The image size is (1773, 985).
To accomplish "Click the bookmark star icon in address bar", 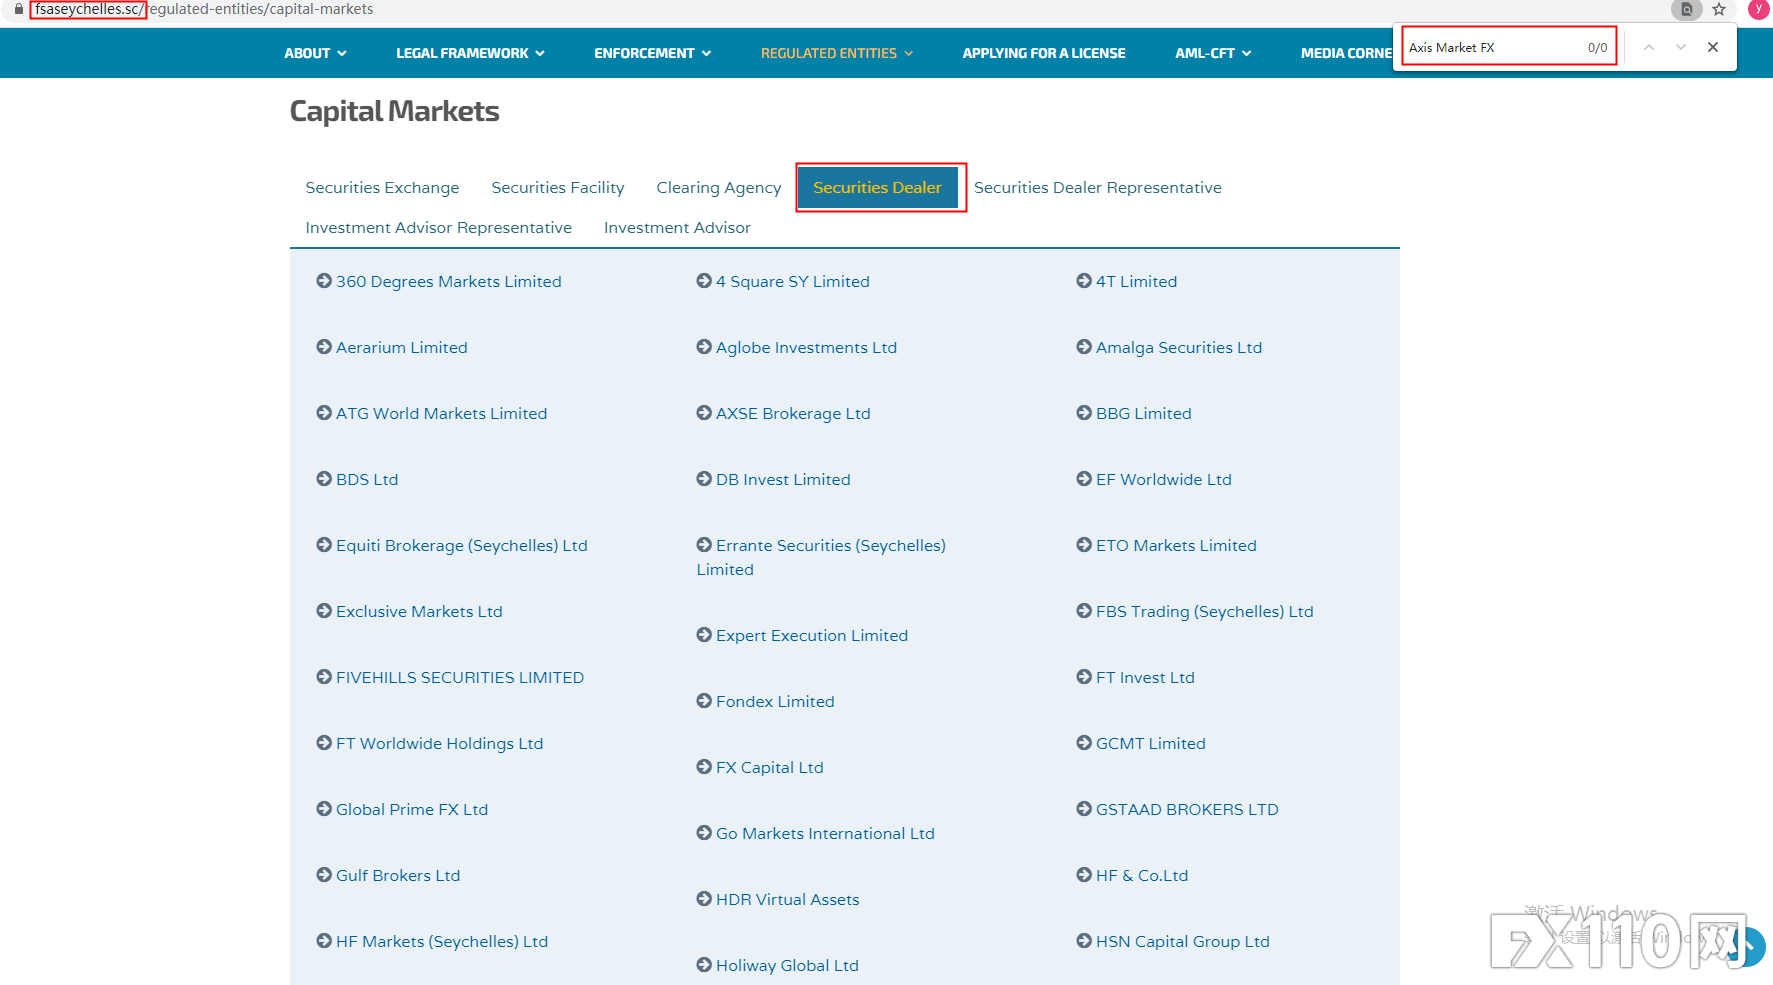I will click(x=1719, y=10).
